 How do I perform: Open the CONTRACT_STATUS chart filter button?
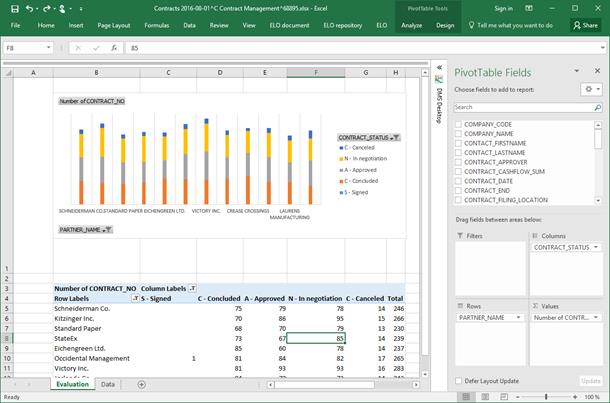point(368,137)
